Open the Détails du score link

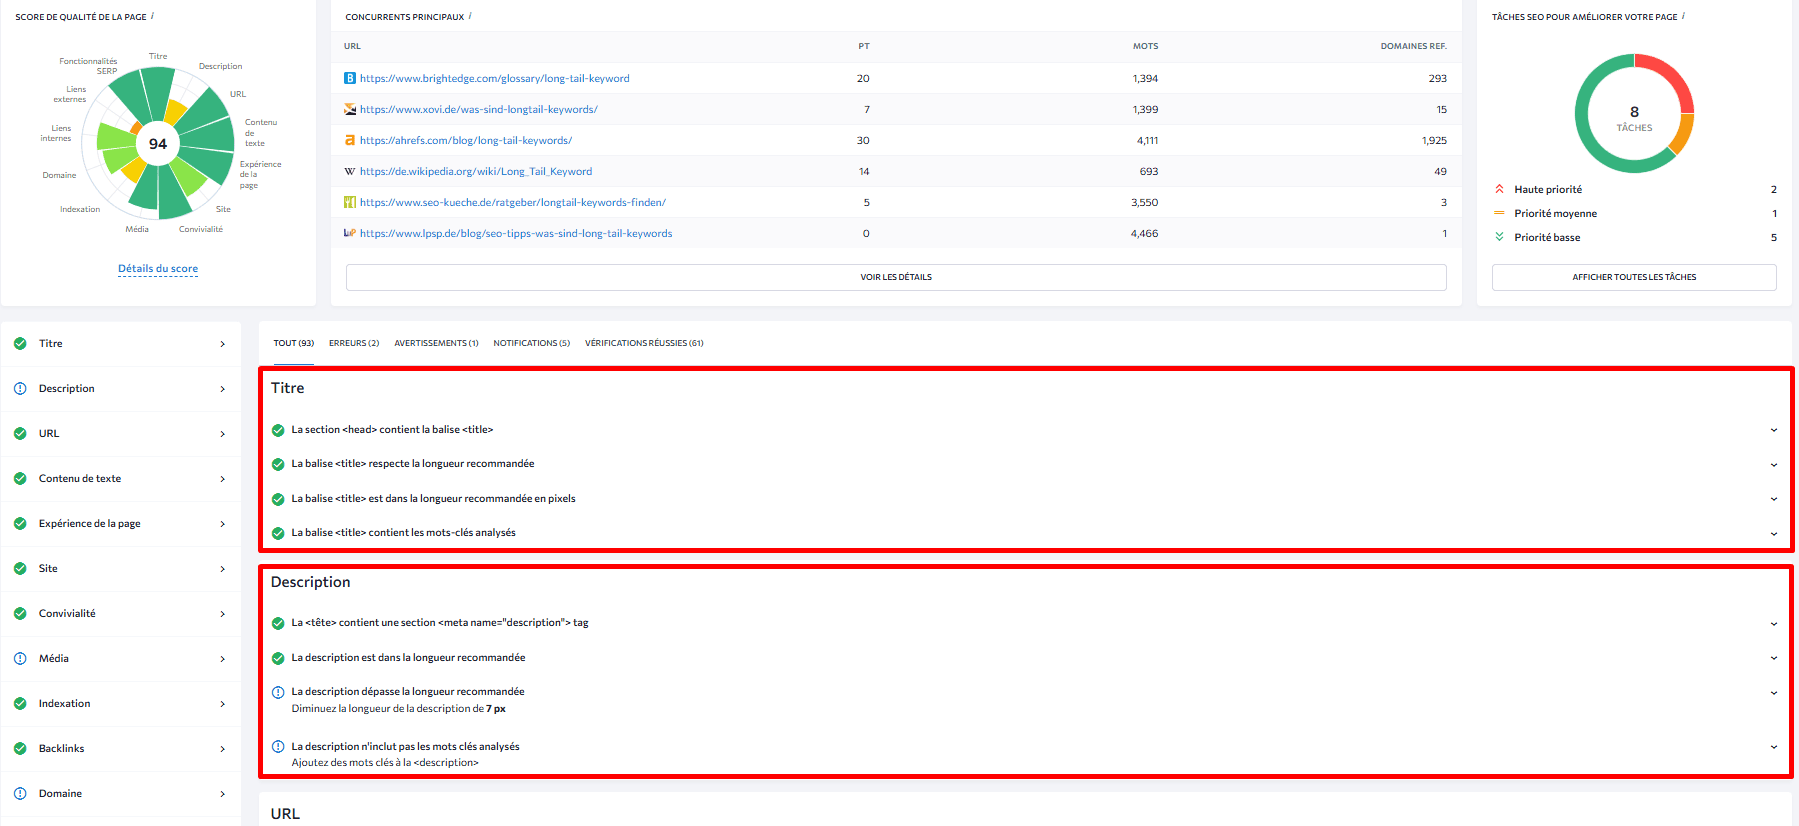tap(158, 268)
